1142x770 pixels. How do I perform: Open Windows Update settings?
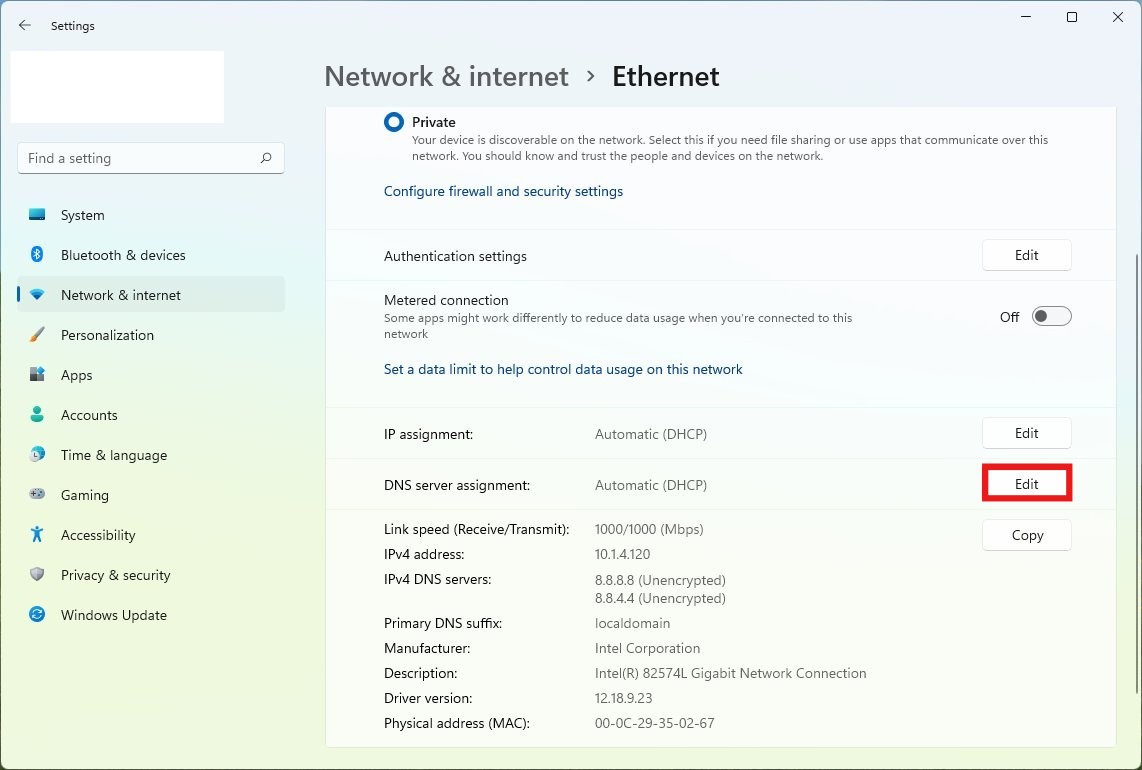pos(113,615)
